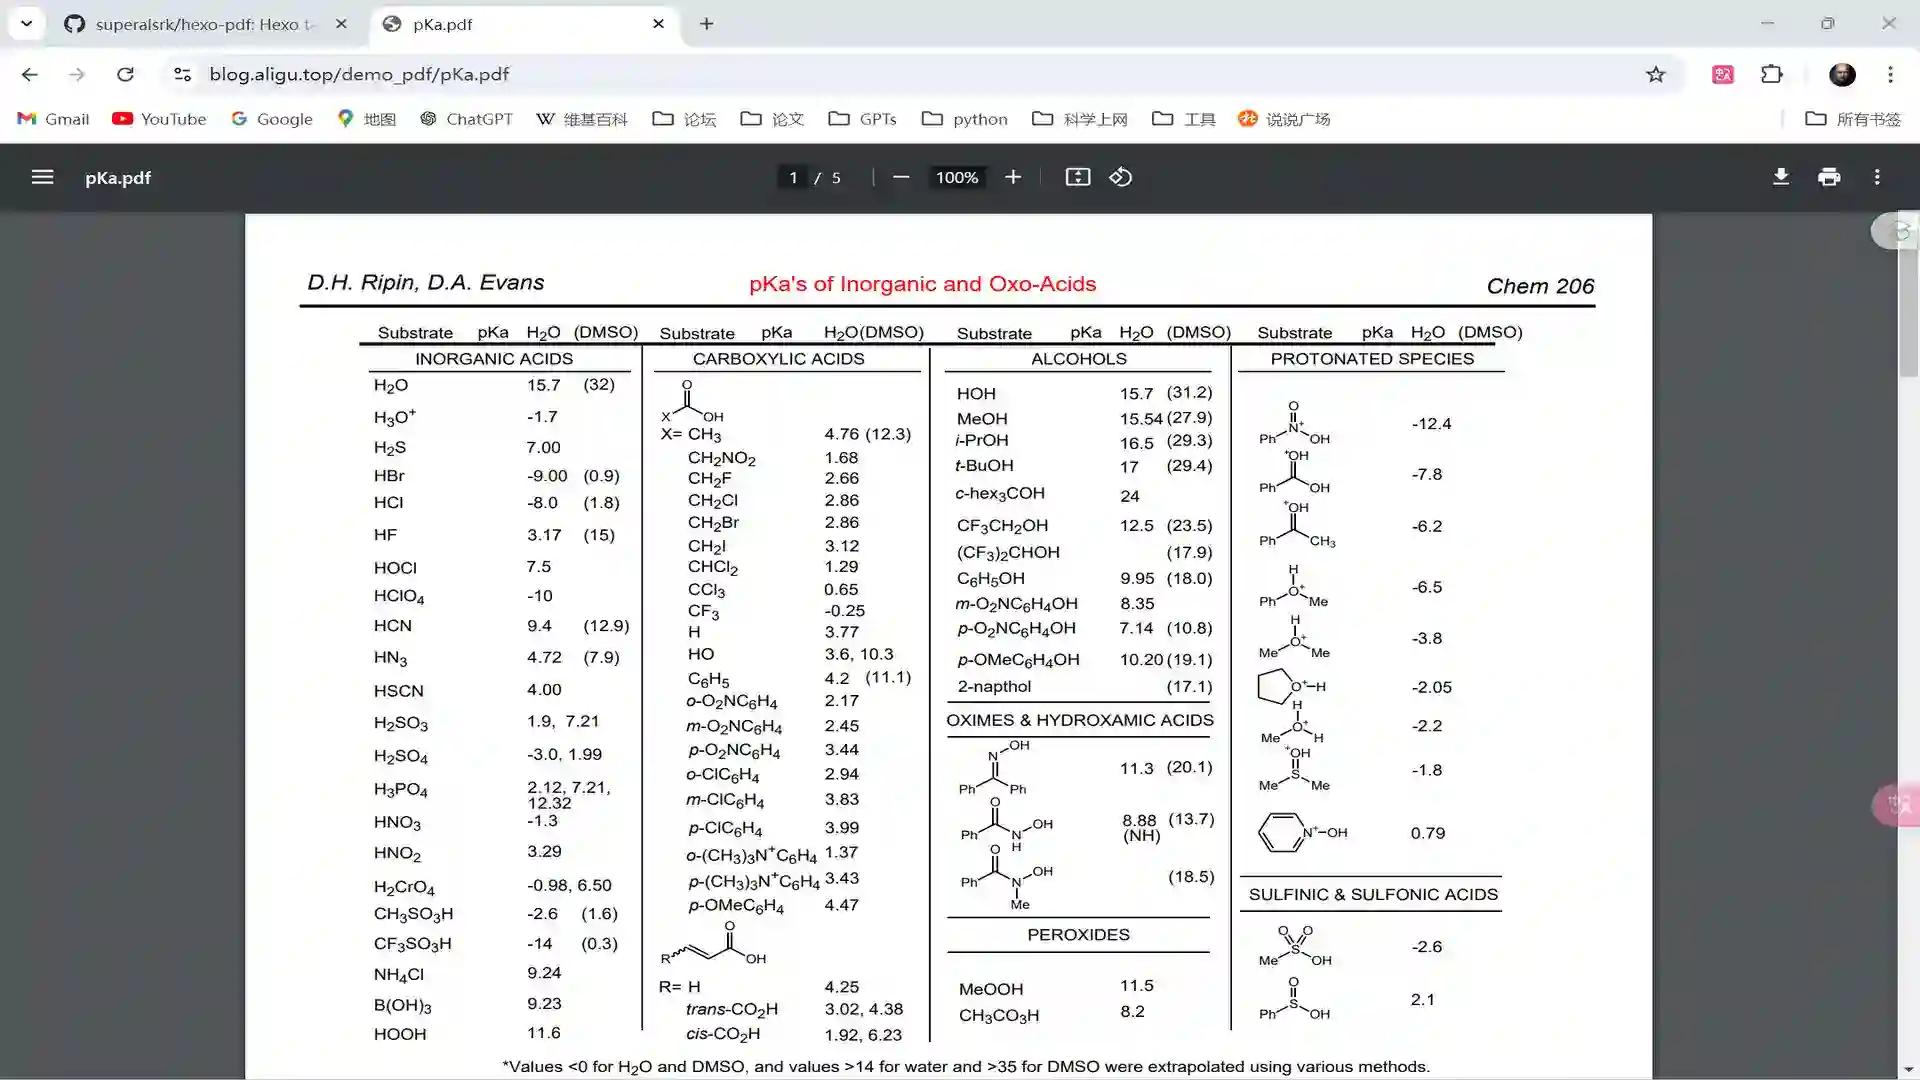Click the fit to page icon

coord(1077,177)
